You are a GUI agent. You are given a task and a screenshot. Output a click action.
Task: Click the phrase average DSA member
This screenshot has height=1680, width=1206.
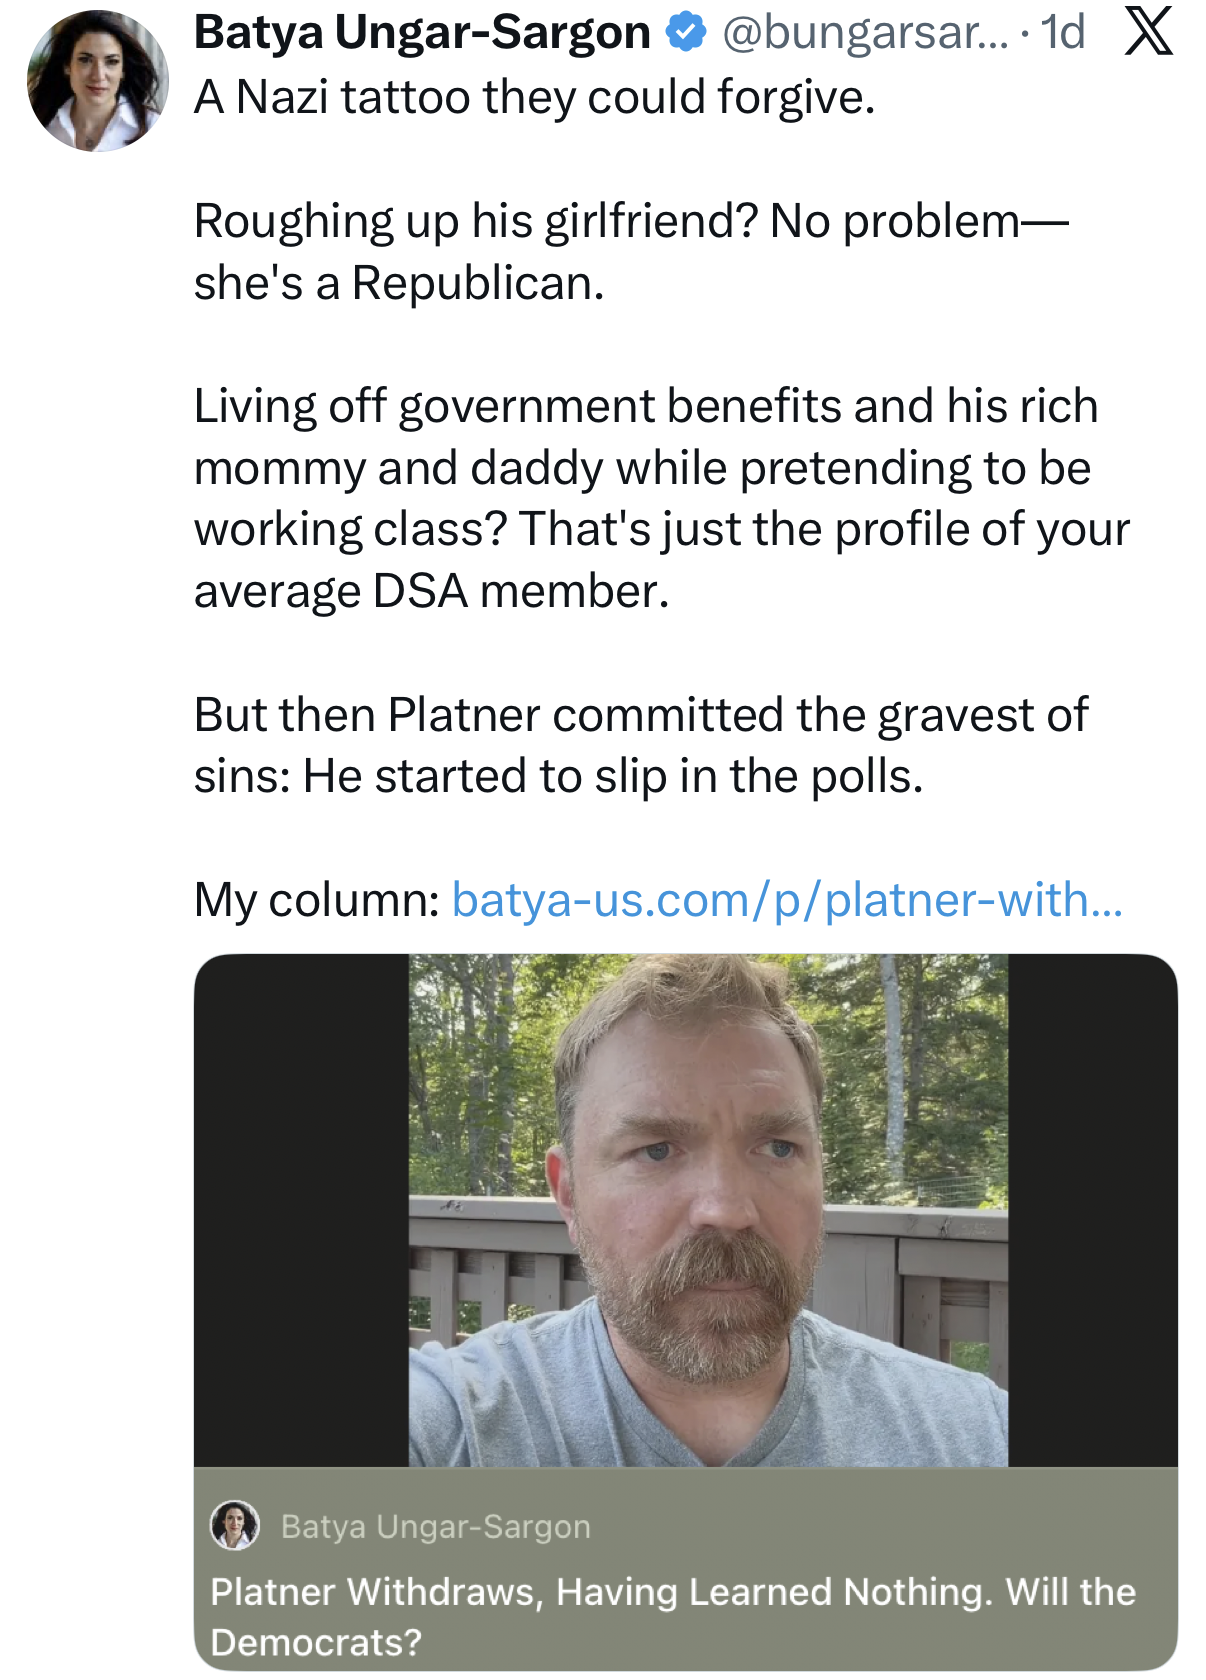click(x=431, y=591)
